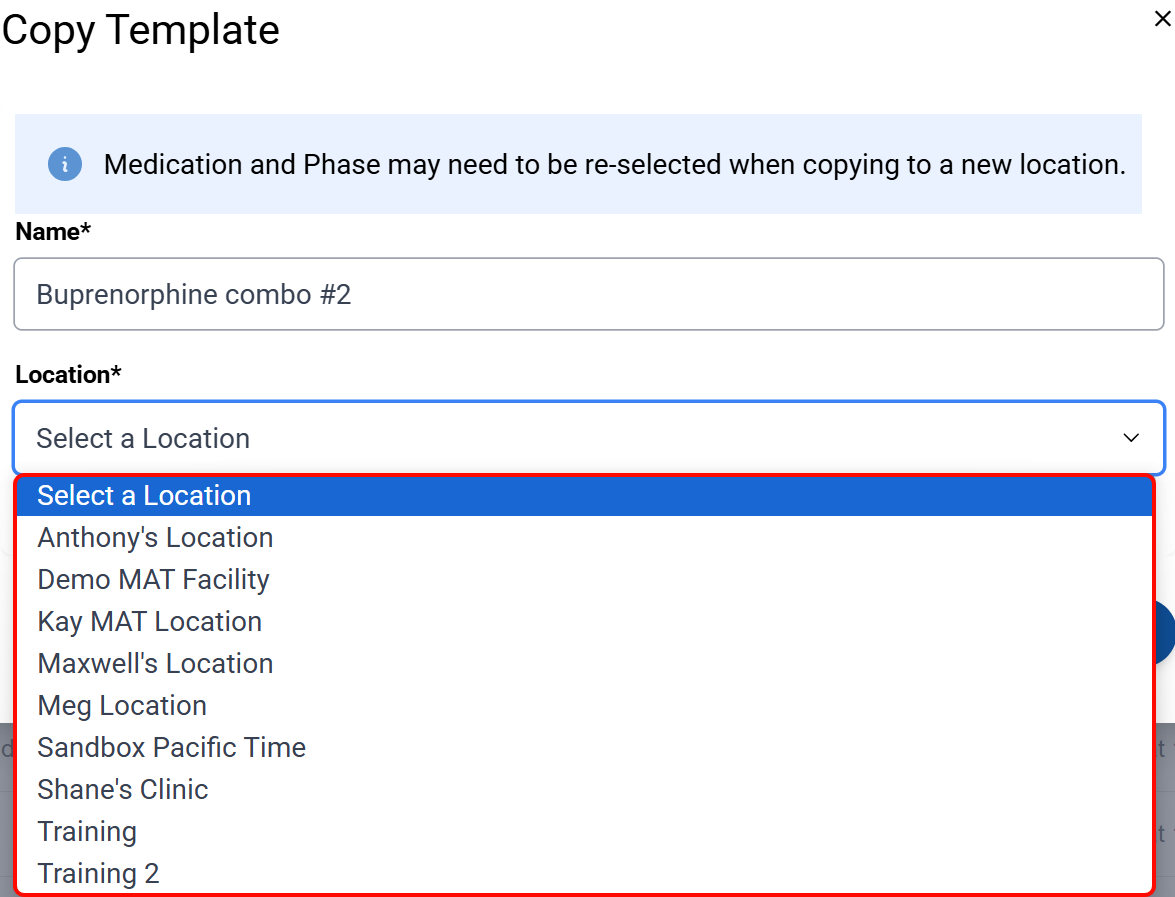Click the Location dropdown chevron arrow
Image resolution: width=1175 pixels, height=897 pixels.
pos(1131,438)
